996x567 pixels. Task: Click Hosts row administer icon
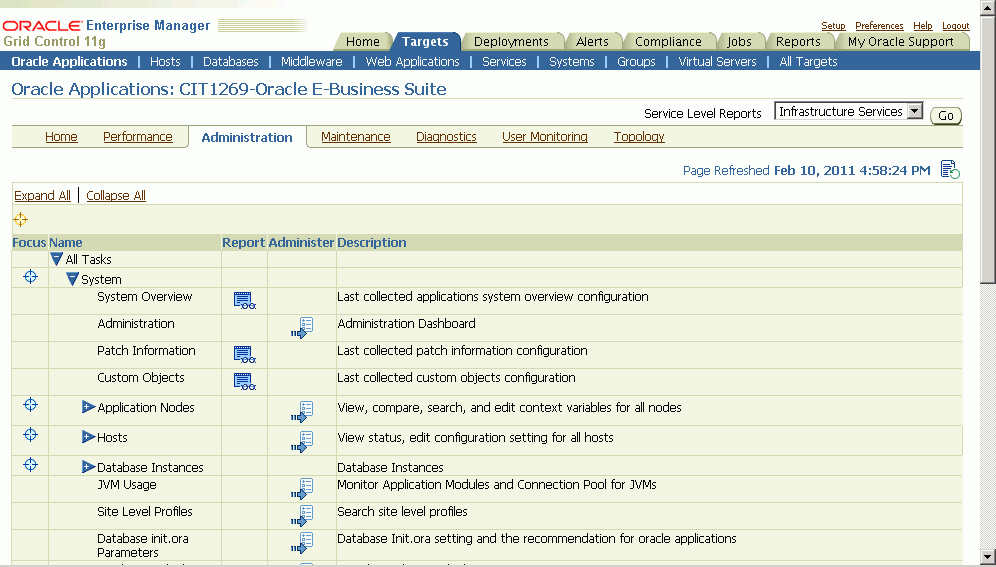pyautogui.click(x=302, y=441)
